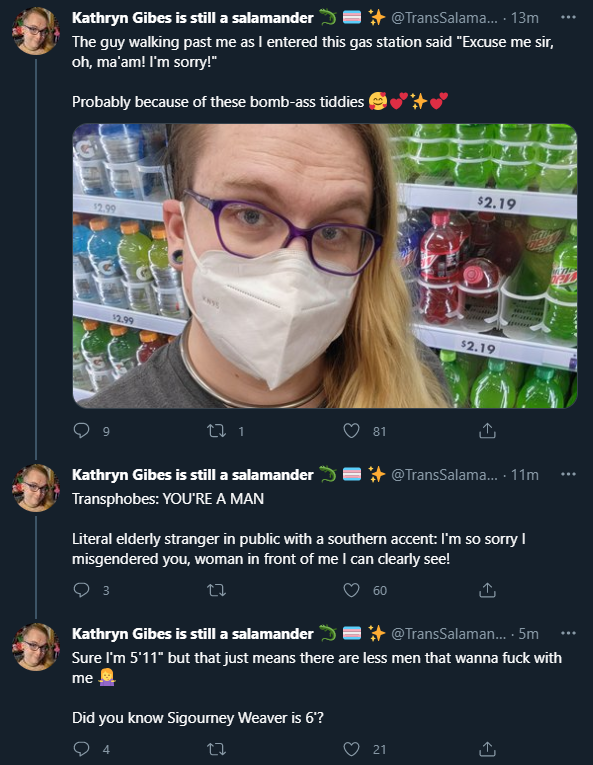Reply to the 'Transphobes: YOU'RE A MAN' tweet
593x765 pixels.
coord(82,590)
